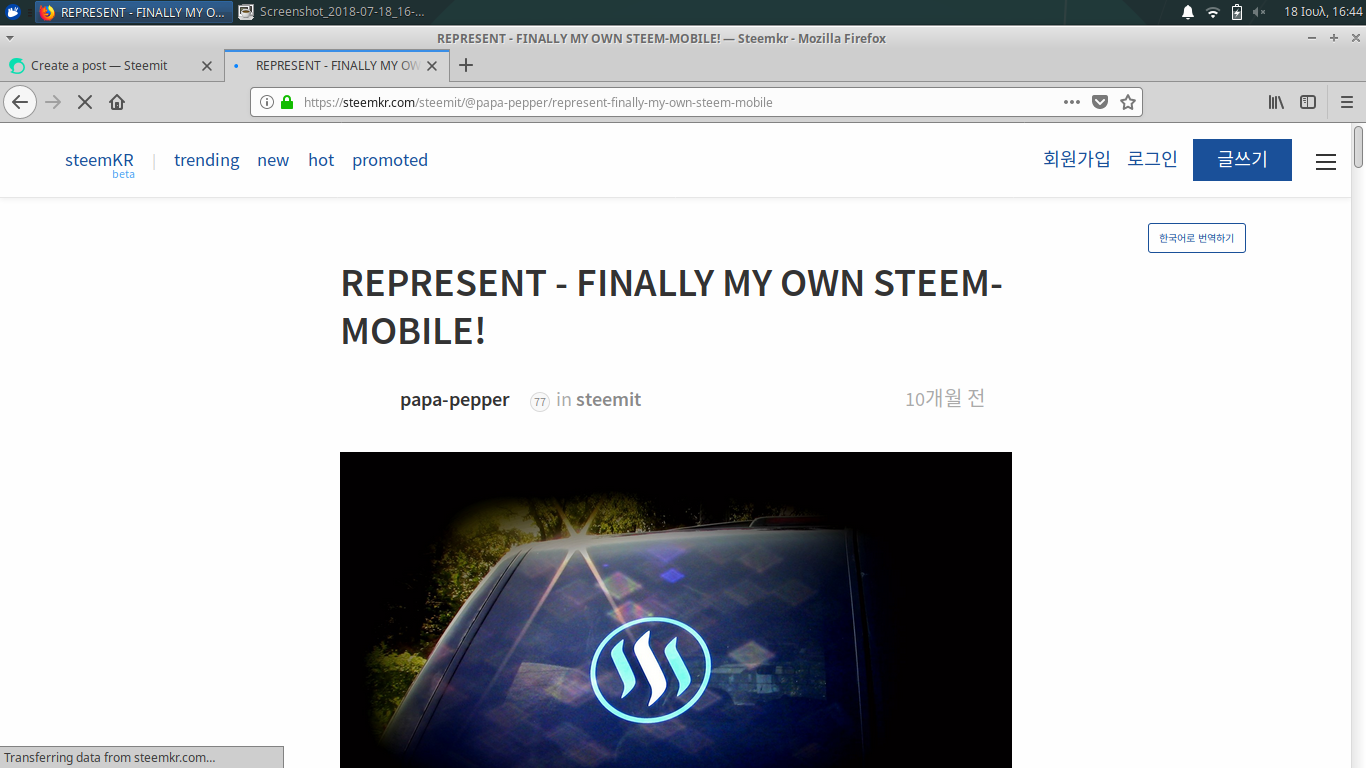Click the 한국어로 번역하기 translate button

tap(1197, 238)
